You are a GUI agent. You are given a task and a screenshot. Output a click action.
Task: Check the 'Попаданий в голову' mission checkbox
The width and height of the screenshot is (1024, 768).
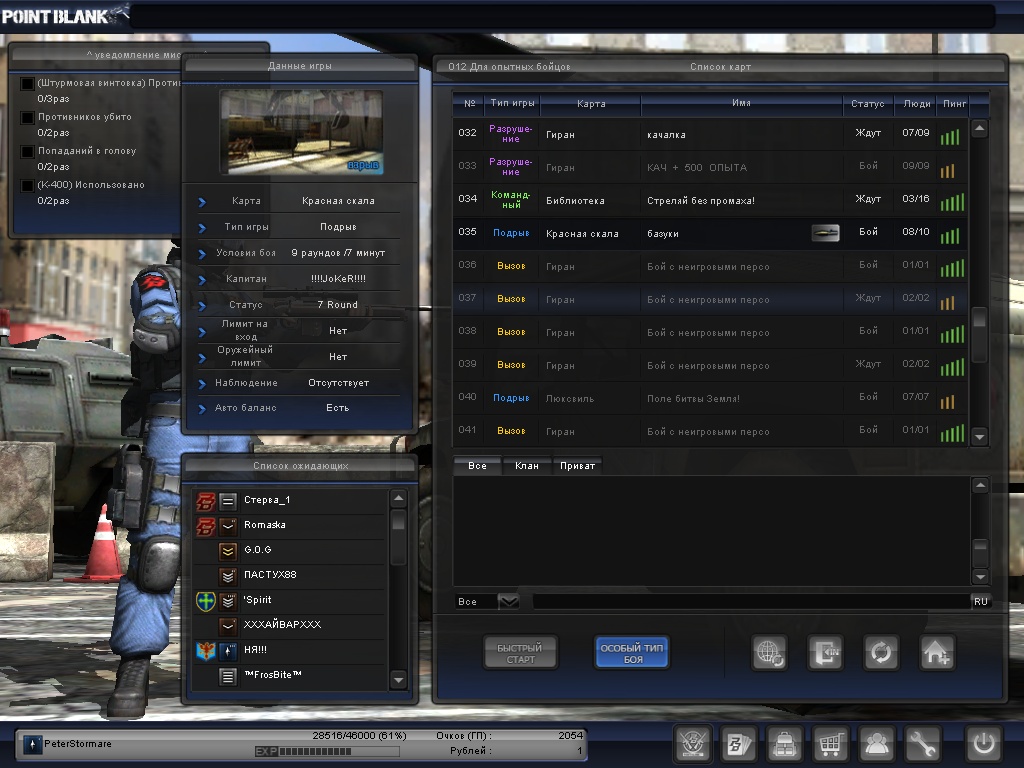pyautogui.click(x=28, y=152)
